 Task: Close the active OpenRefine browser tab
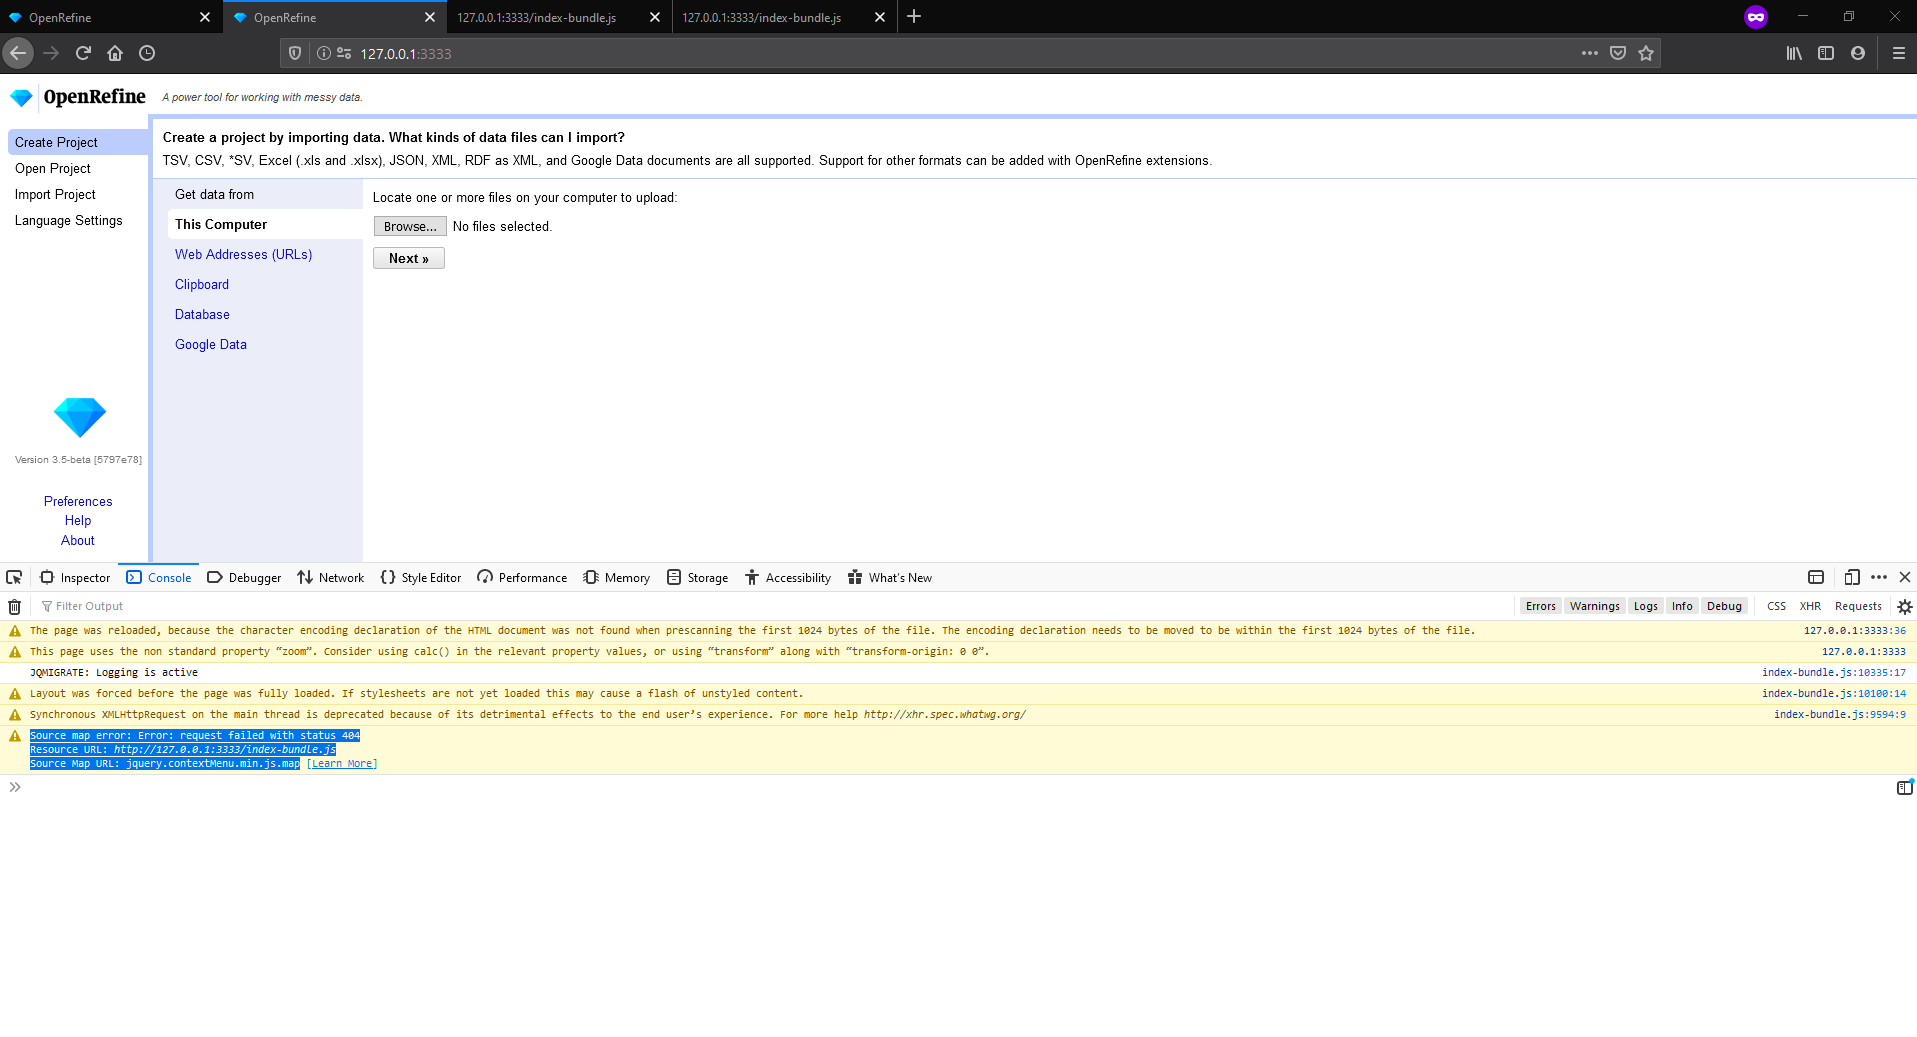pos(429,17)
